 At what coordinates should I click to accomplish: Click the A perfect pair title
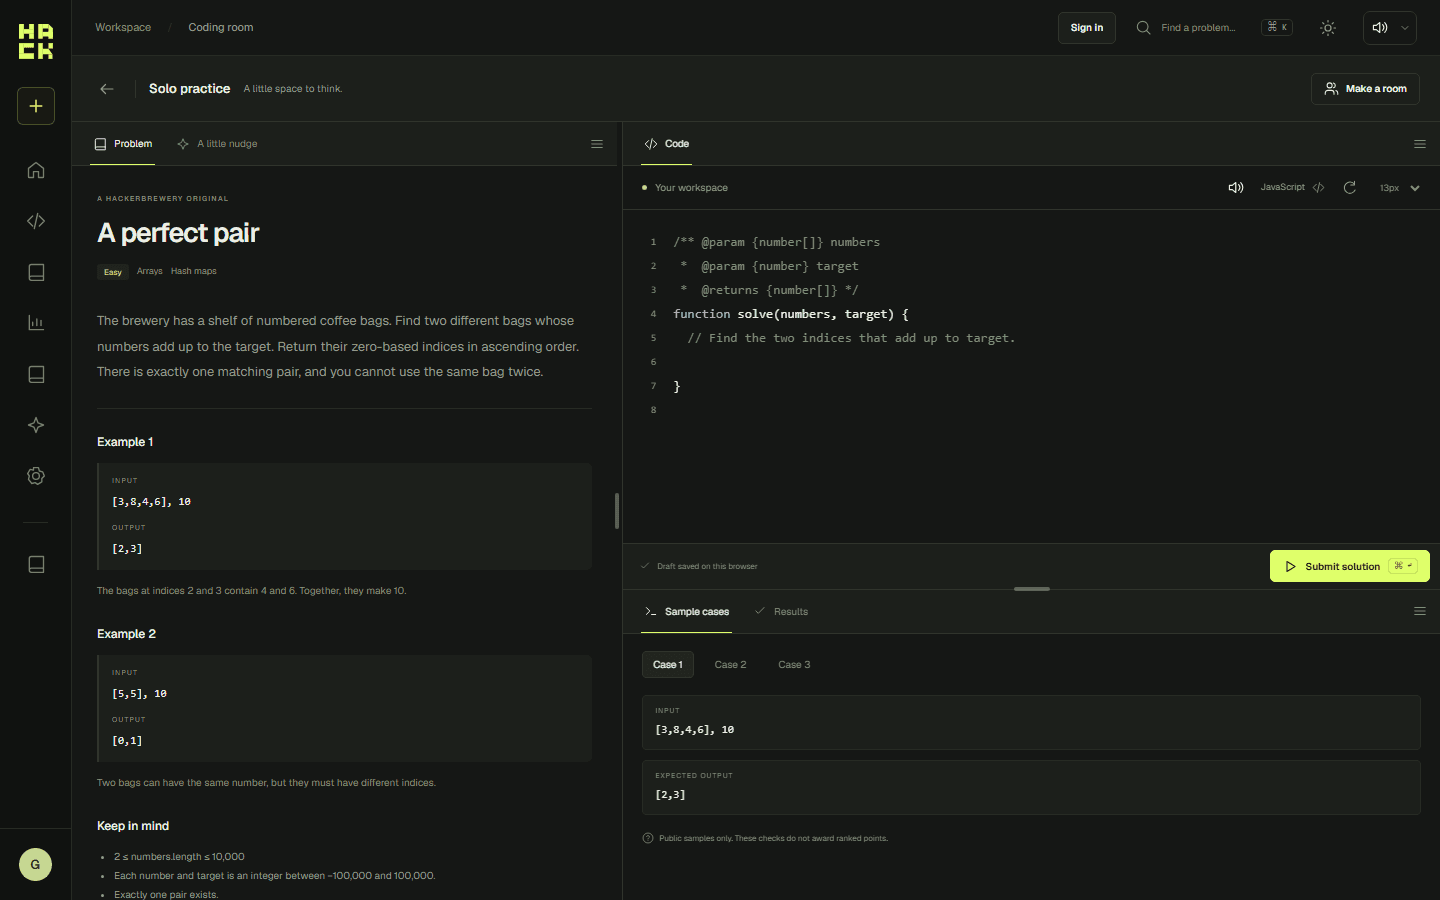(x=178, y=233)
